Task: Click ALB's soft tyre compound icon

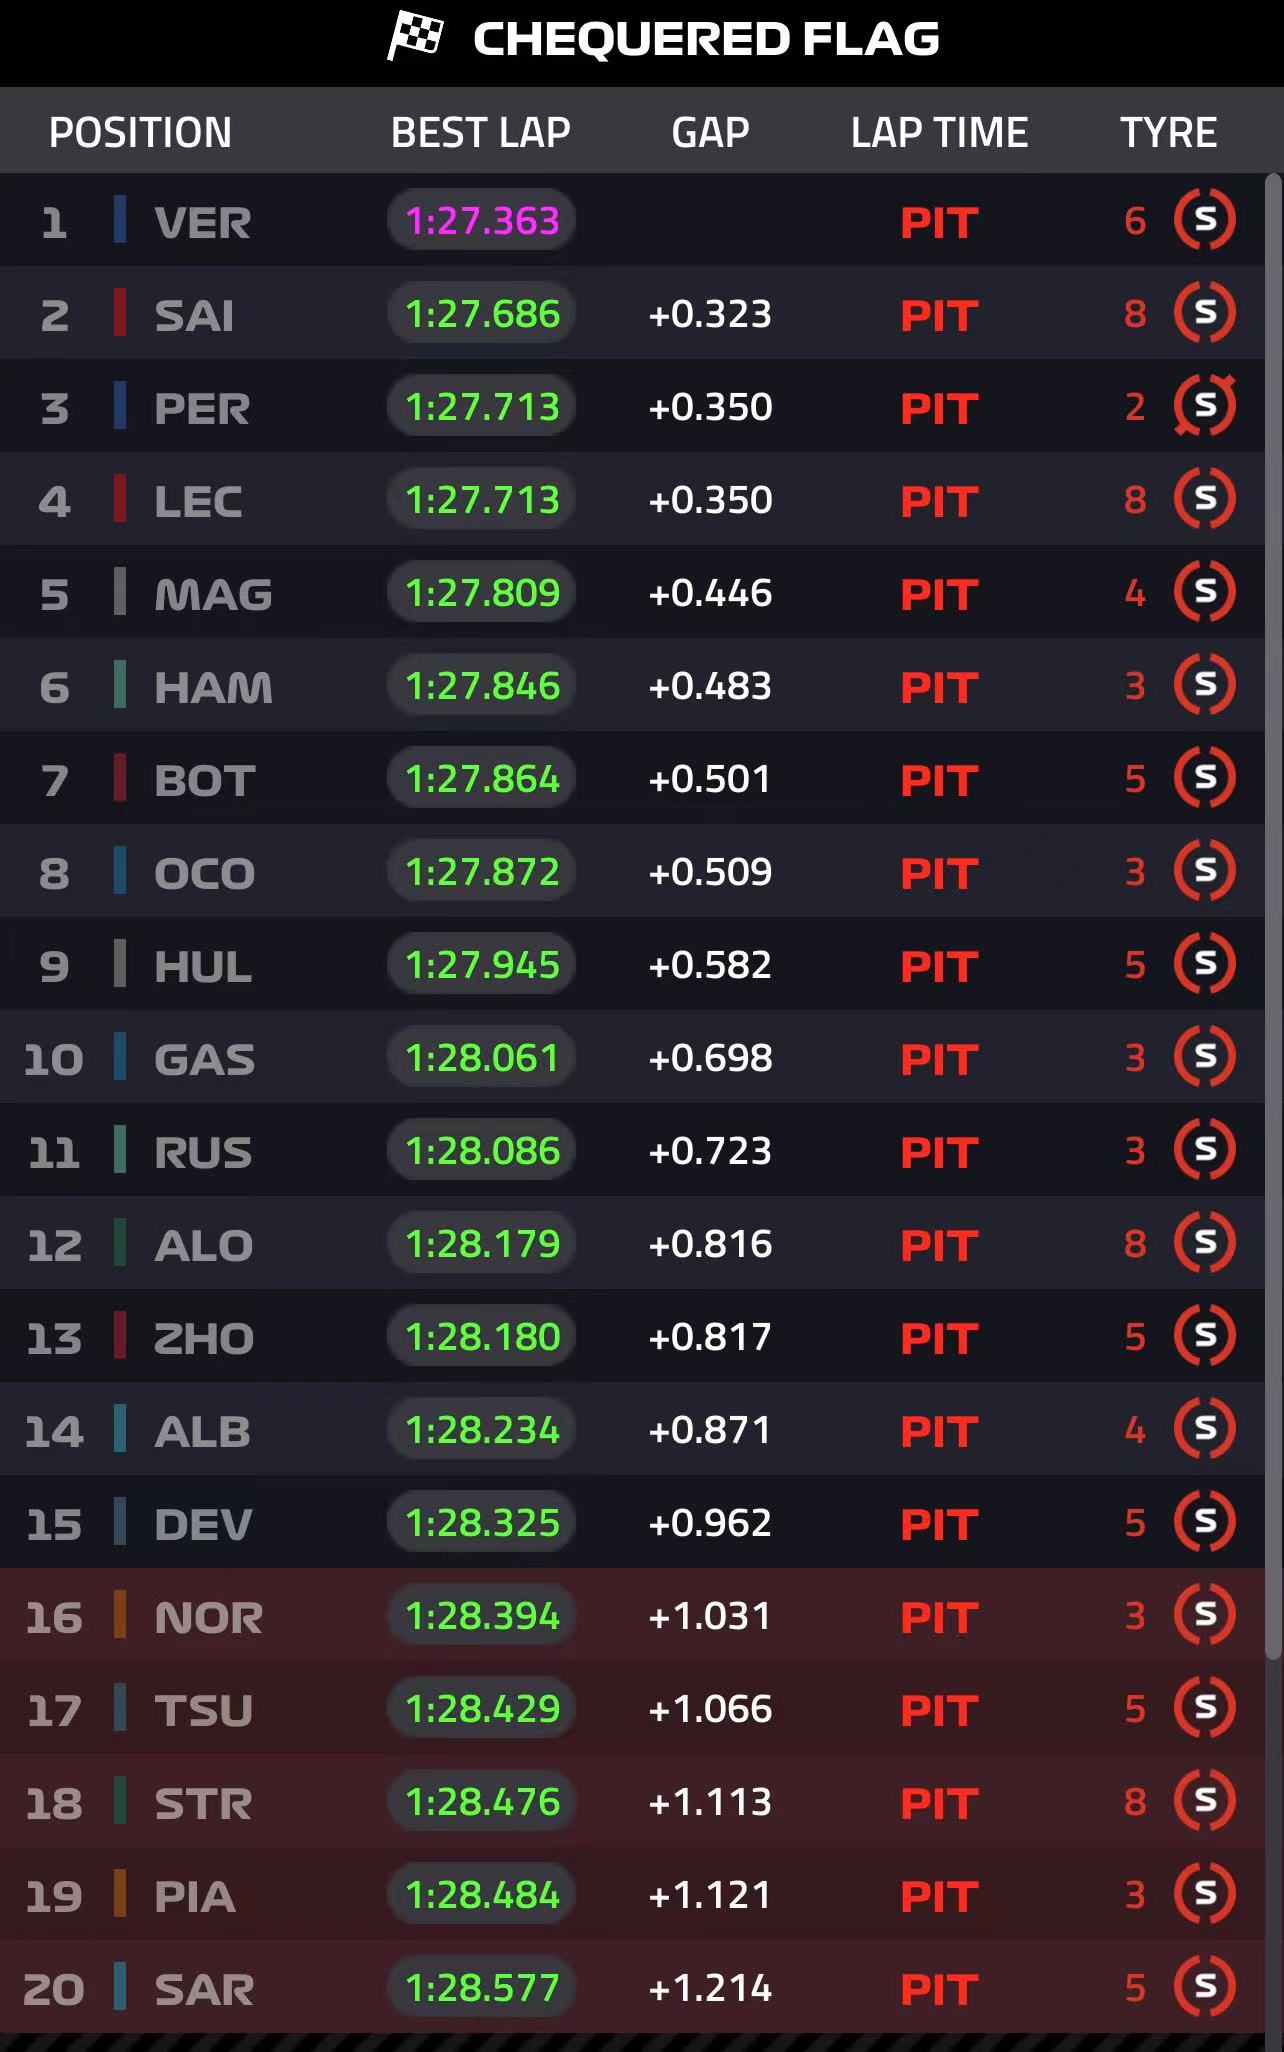Action: point(1205,1429)
